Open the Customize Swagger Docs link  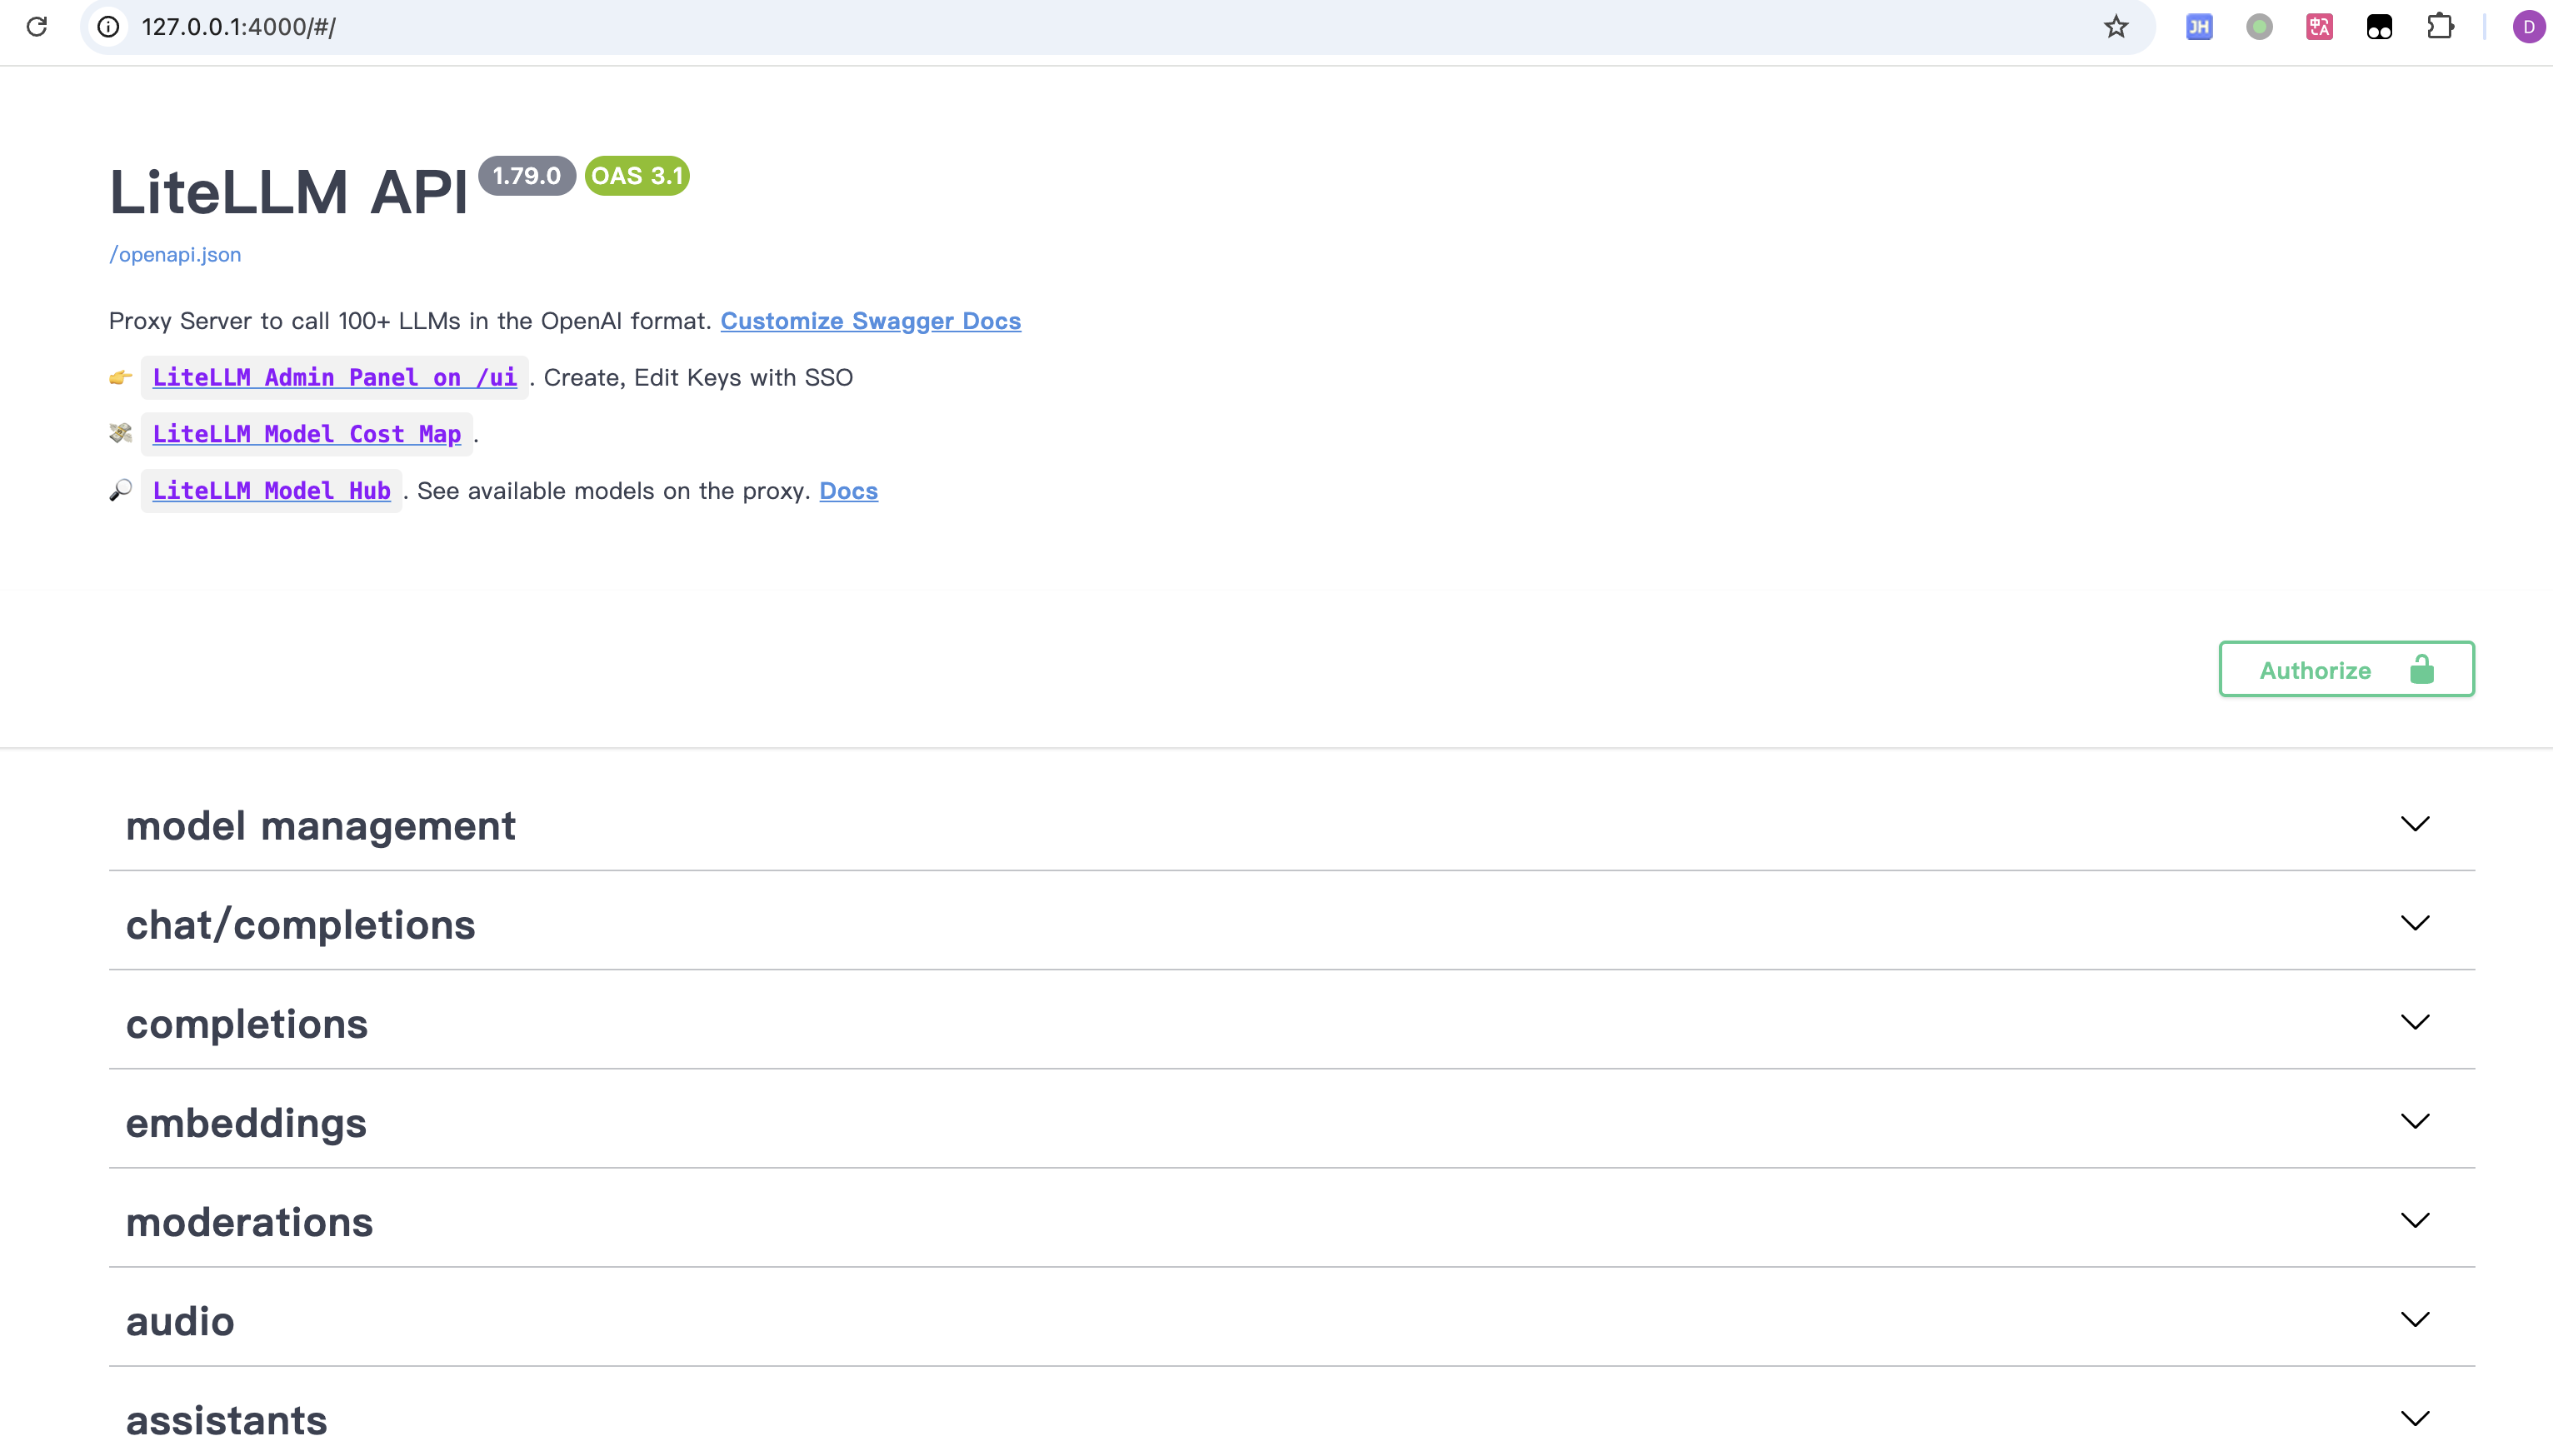[x=870, y=321]
